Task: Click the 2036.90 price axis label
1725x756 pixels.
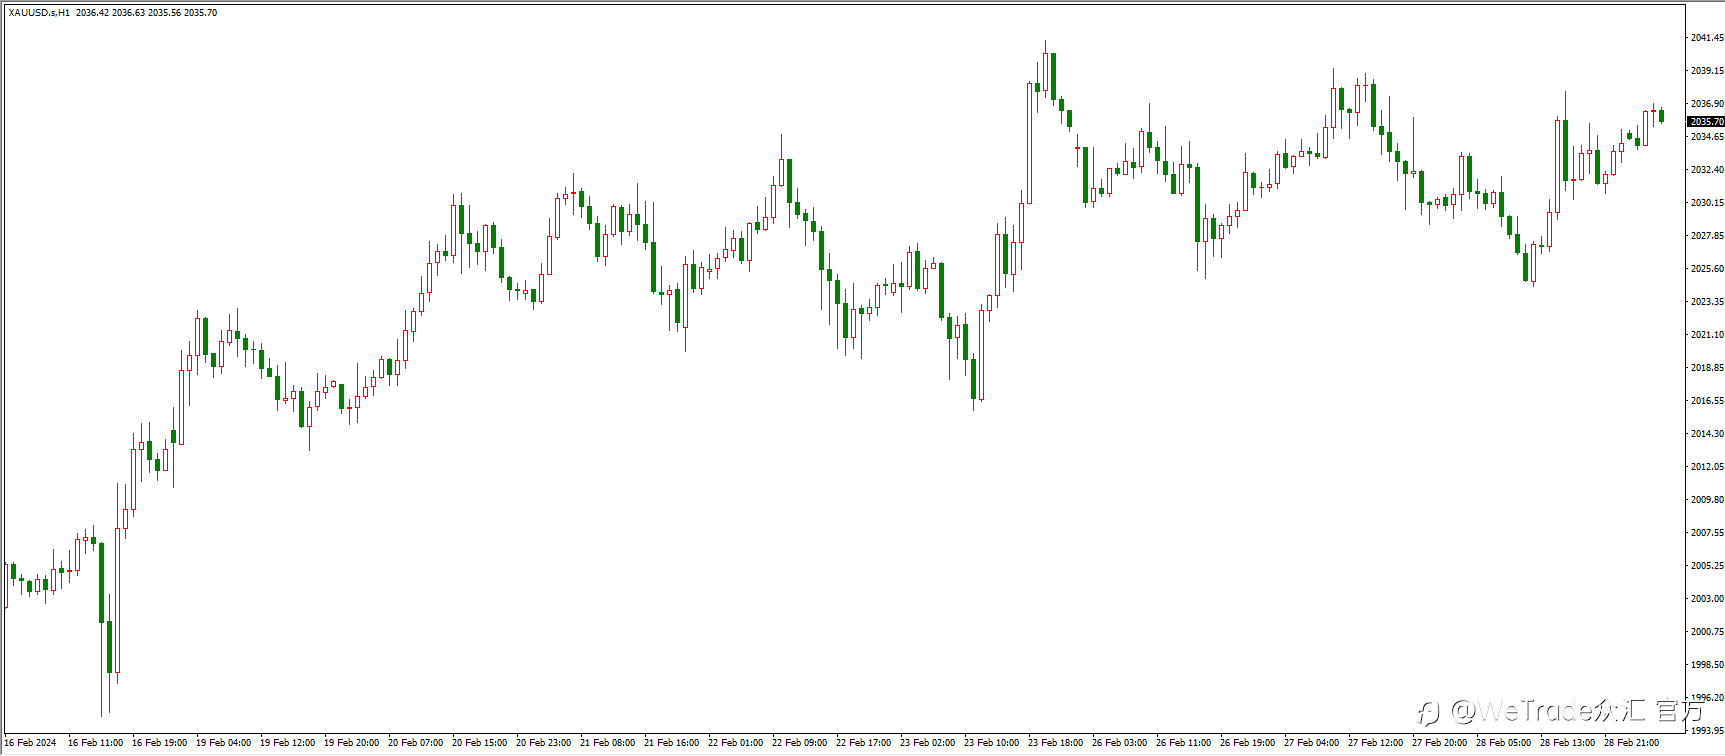Action: (1707, 104)
